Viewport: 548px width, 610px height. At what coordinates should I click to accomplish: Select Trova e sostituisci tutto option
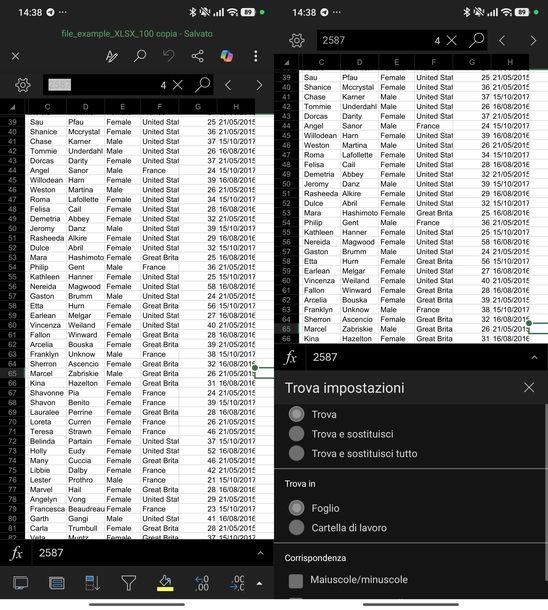tap(296, 453)
